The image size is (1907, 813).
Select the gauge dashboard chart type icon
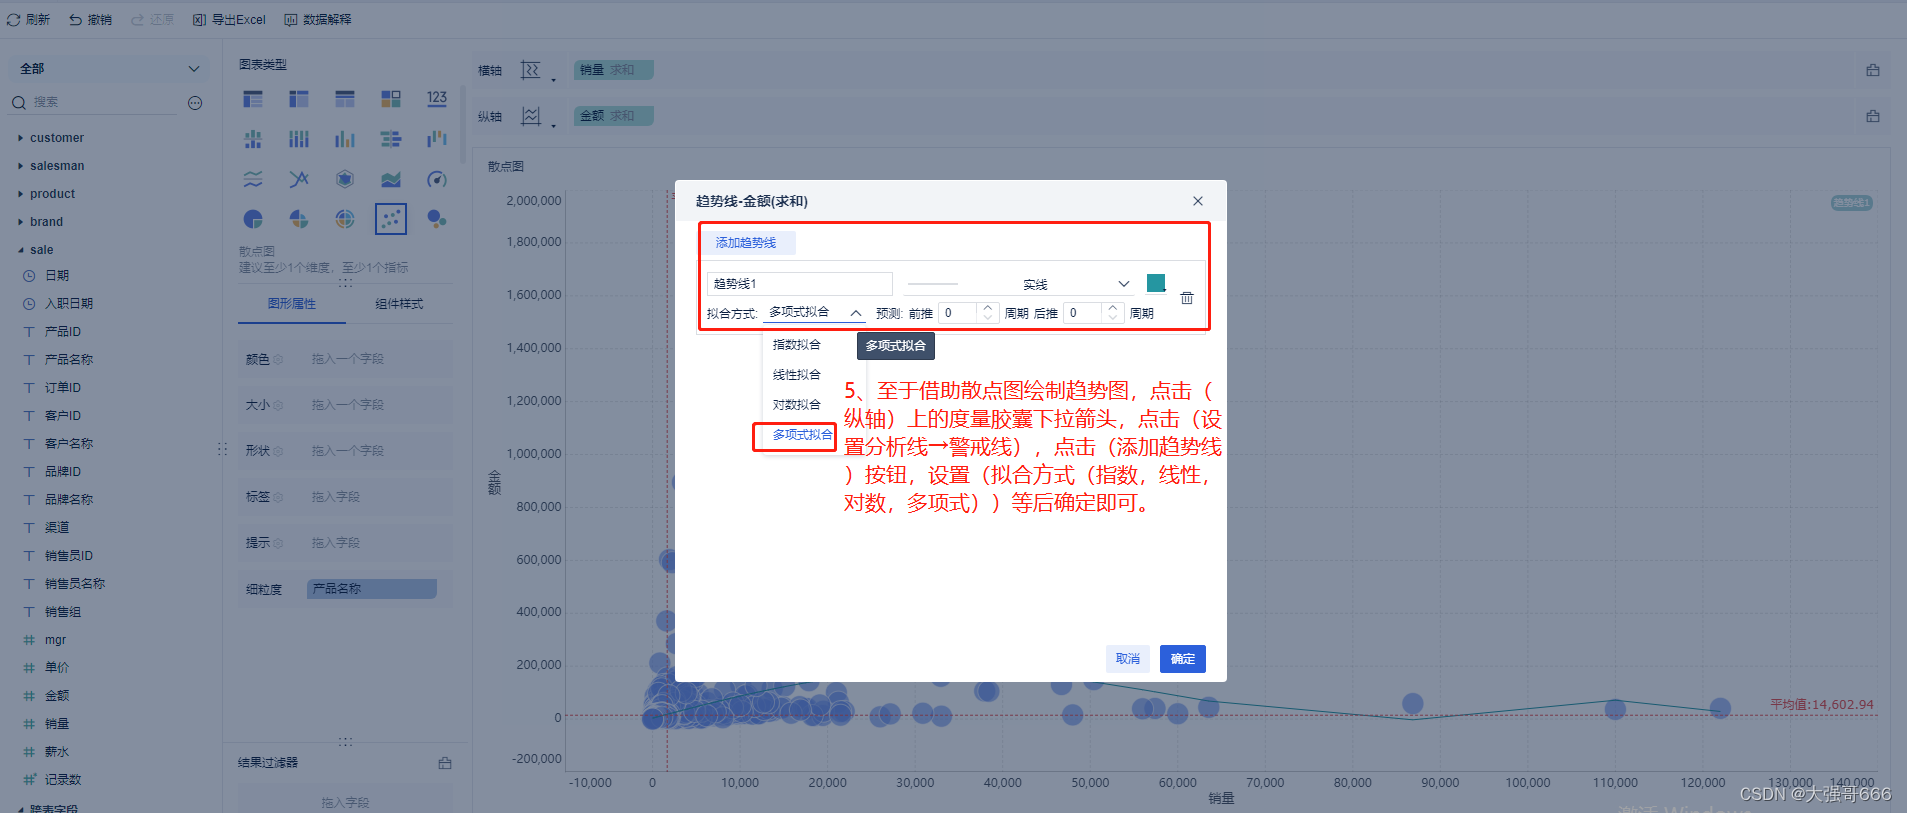437,179
